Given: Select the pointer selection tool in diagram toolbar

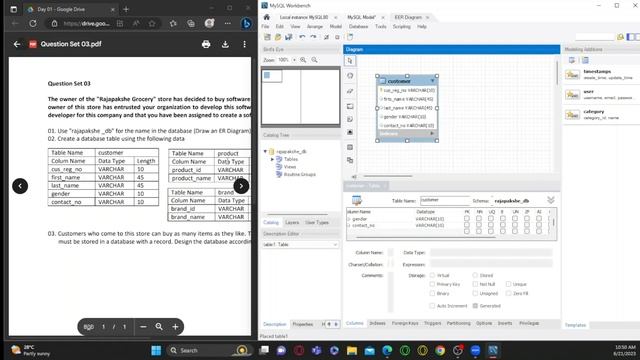Looking at the screenshot, I should [350, 61].
